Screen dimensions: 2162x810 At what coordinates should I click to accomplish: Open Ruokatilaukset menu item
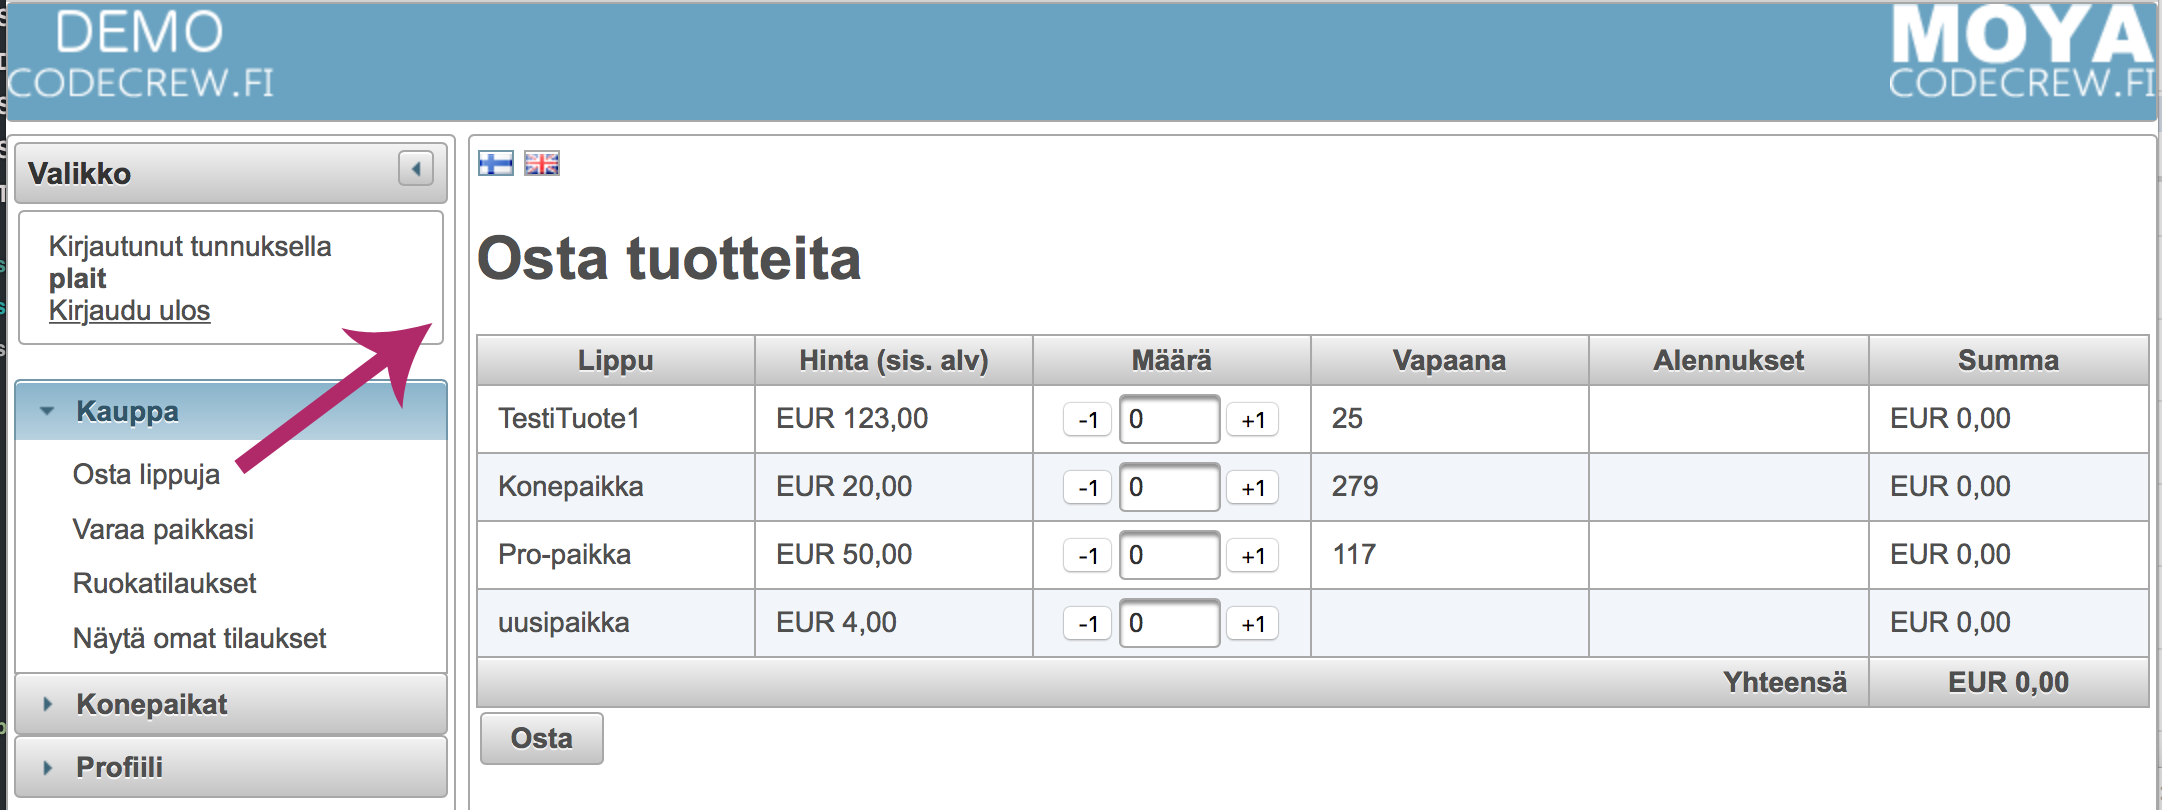point(164,583)
